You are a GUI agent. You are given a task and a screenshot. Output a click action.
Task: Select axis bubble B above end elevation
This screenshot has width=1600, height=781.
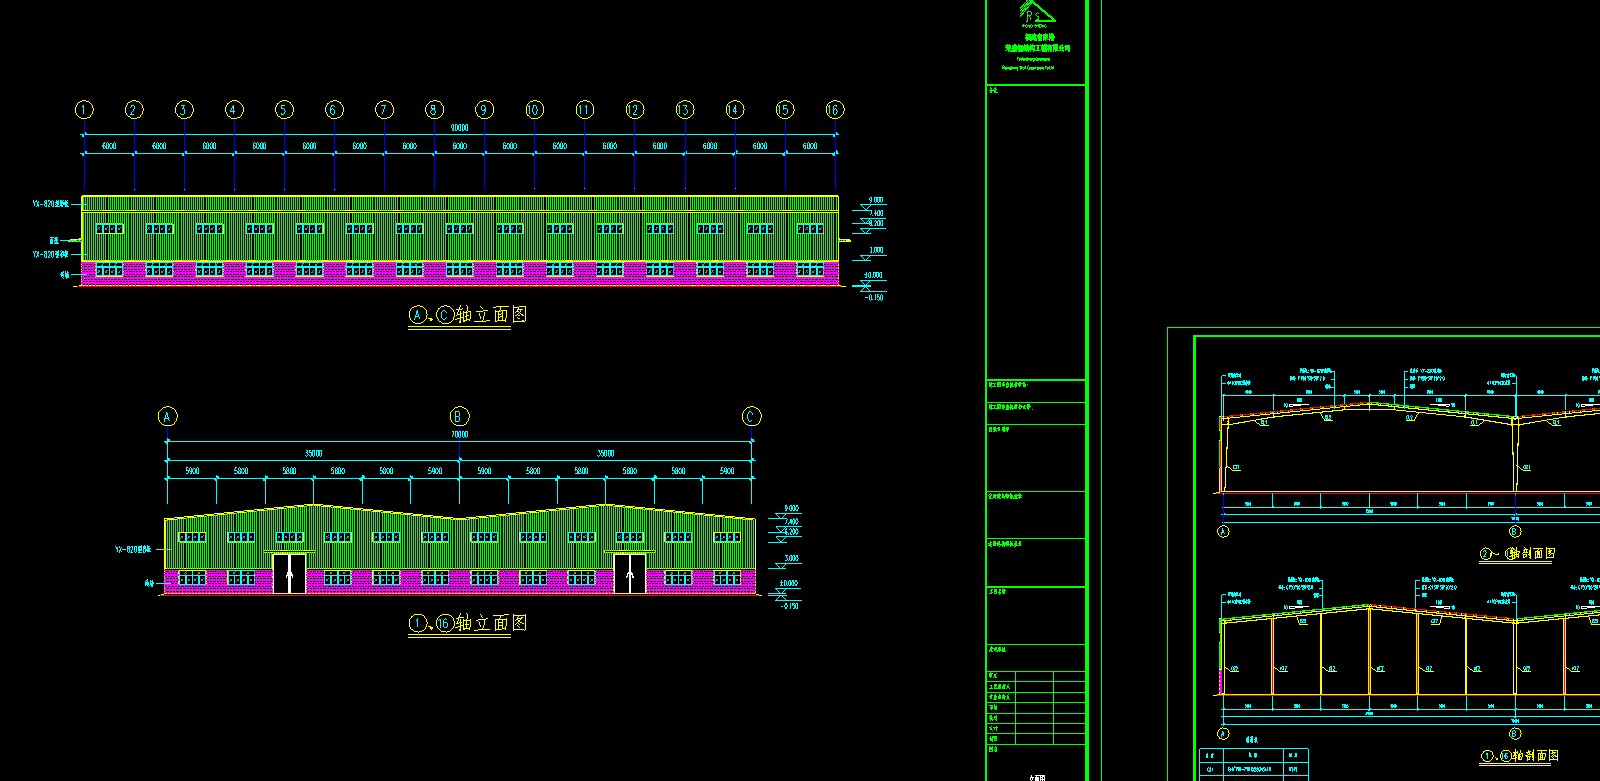tap(459, 416)
